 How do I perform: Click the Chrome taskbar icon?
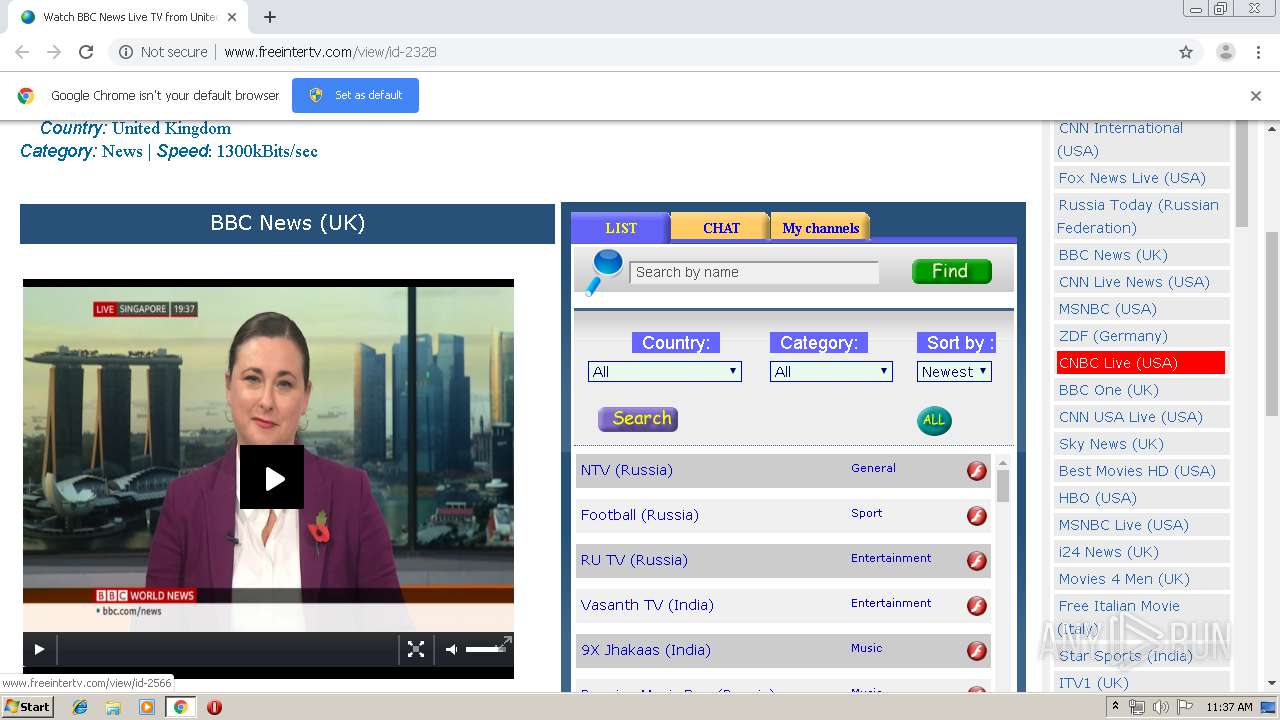click(x=180, y=707)
